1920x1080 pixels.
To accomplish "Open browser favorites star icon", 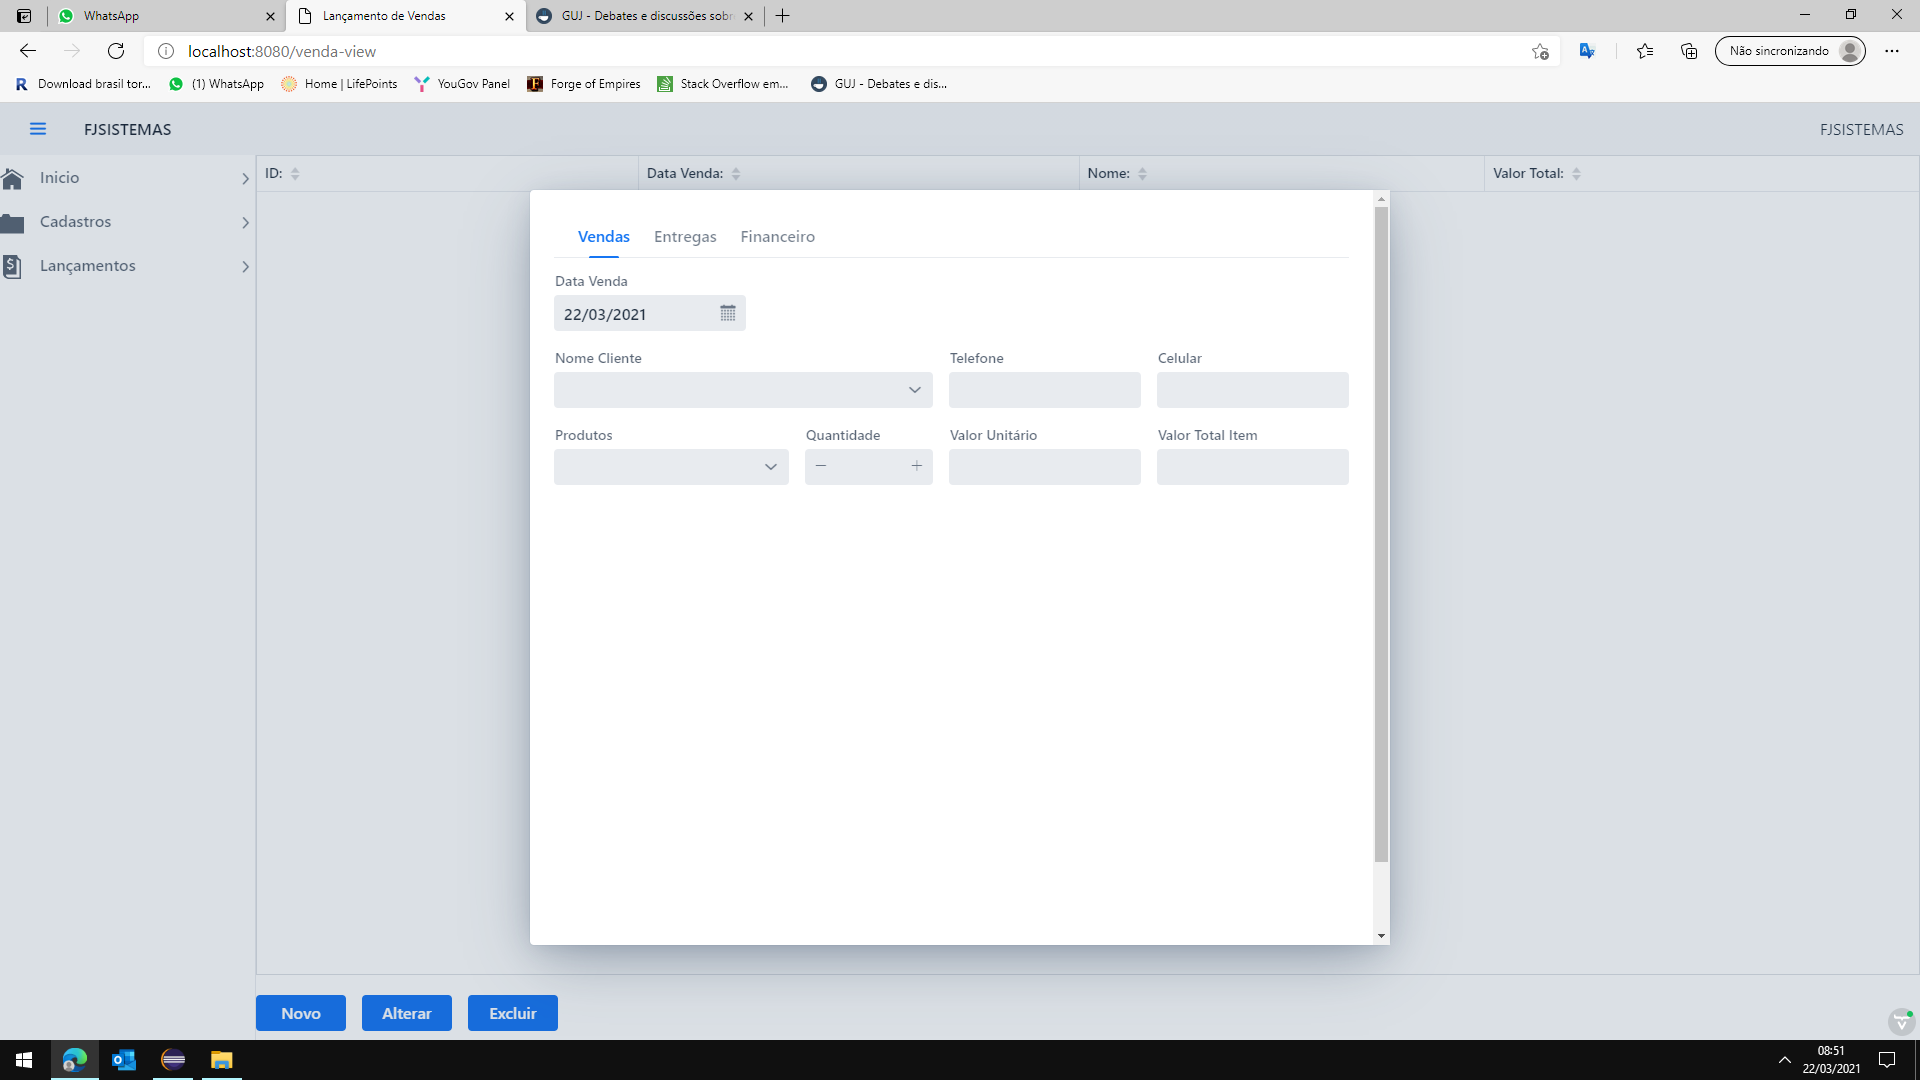I will tap(1644, 51).
